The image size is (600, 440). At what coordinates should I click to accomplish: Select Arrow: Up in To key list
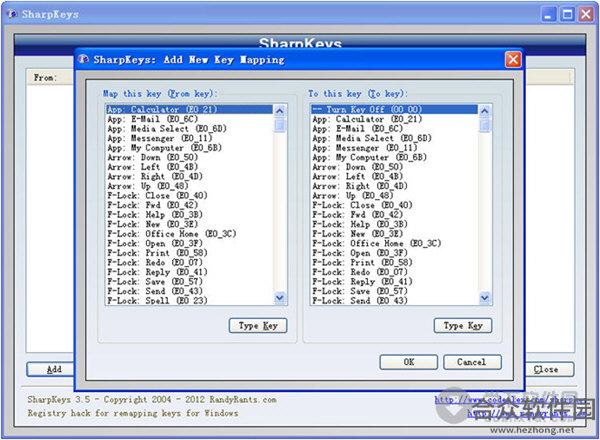pyautogui.click(x=395, y=196)
